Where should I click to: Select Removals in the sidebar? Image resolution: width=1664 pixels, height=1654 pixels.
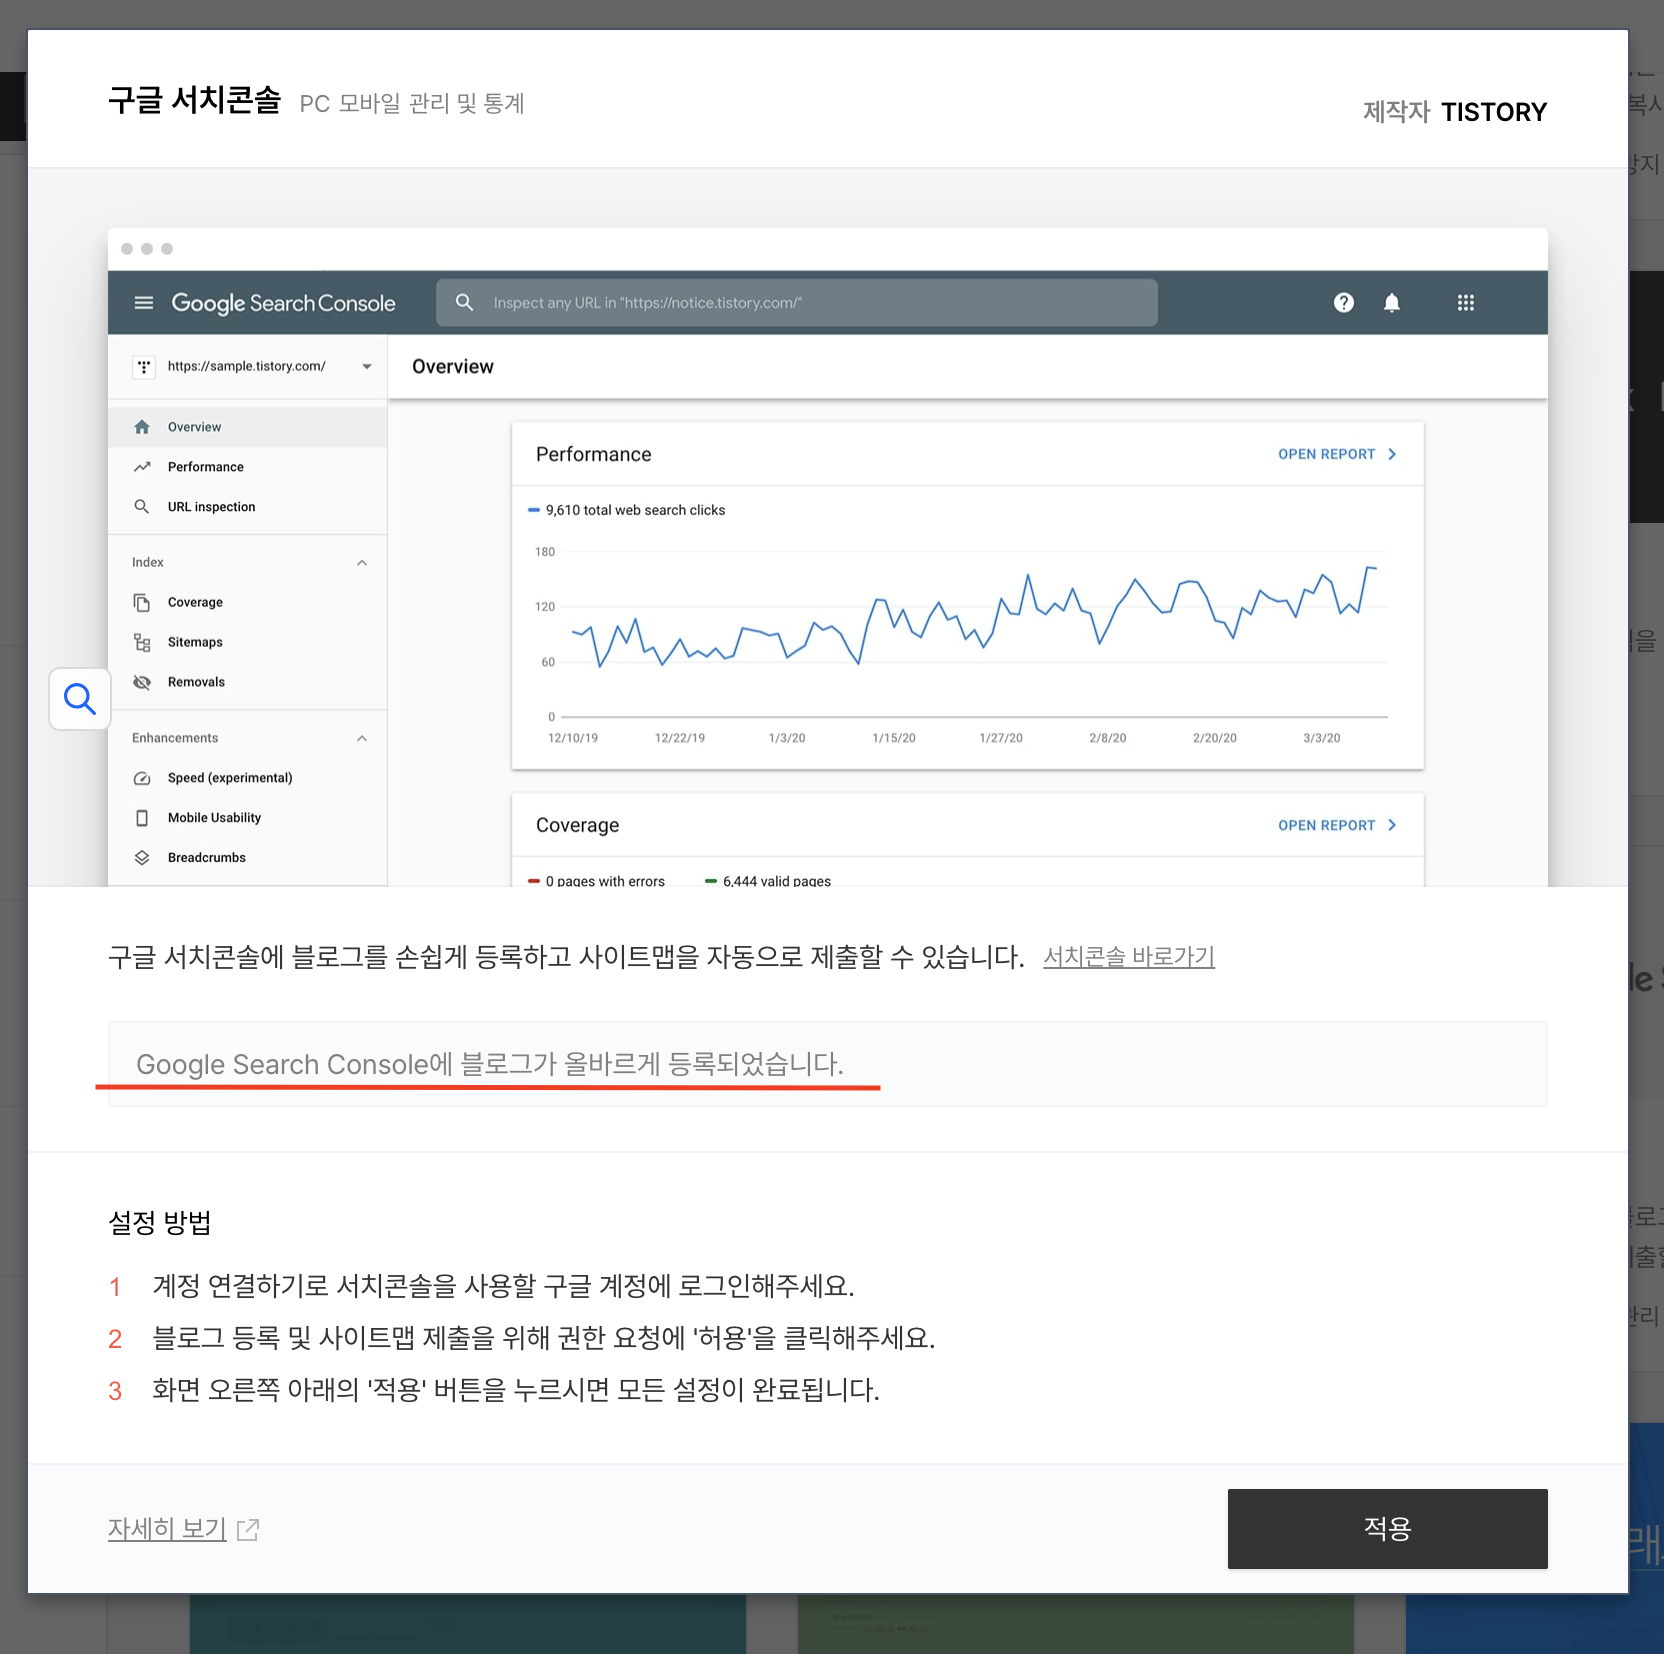click(x=248, y=682)
